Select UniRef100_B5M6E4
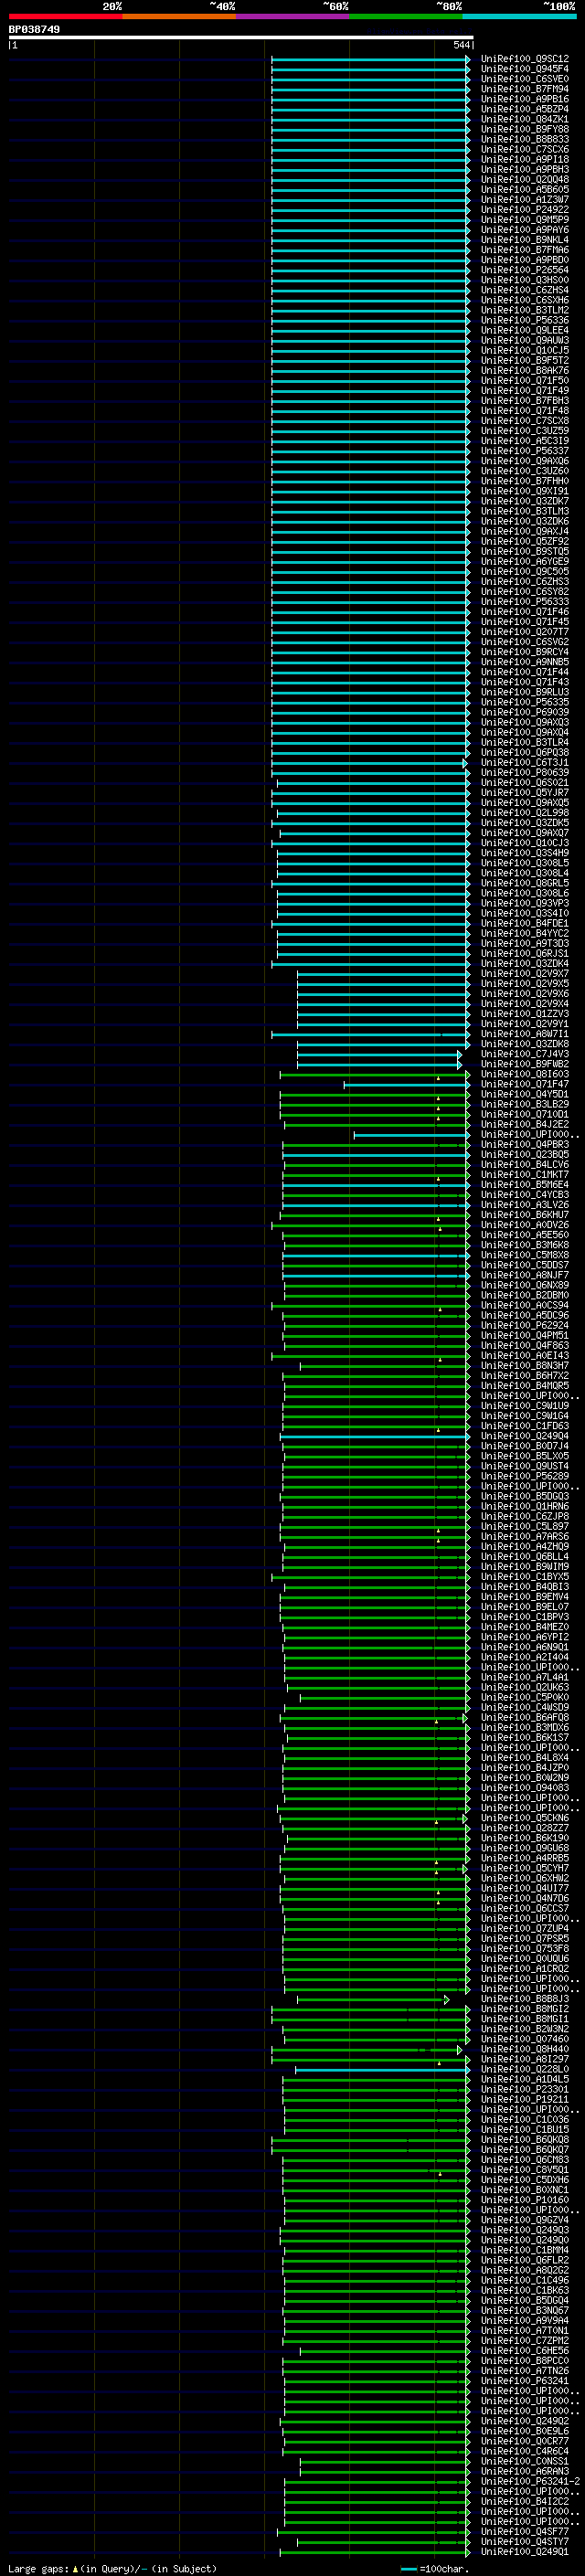This screenshot has height=2576, width=585. [524, 1184]
